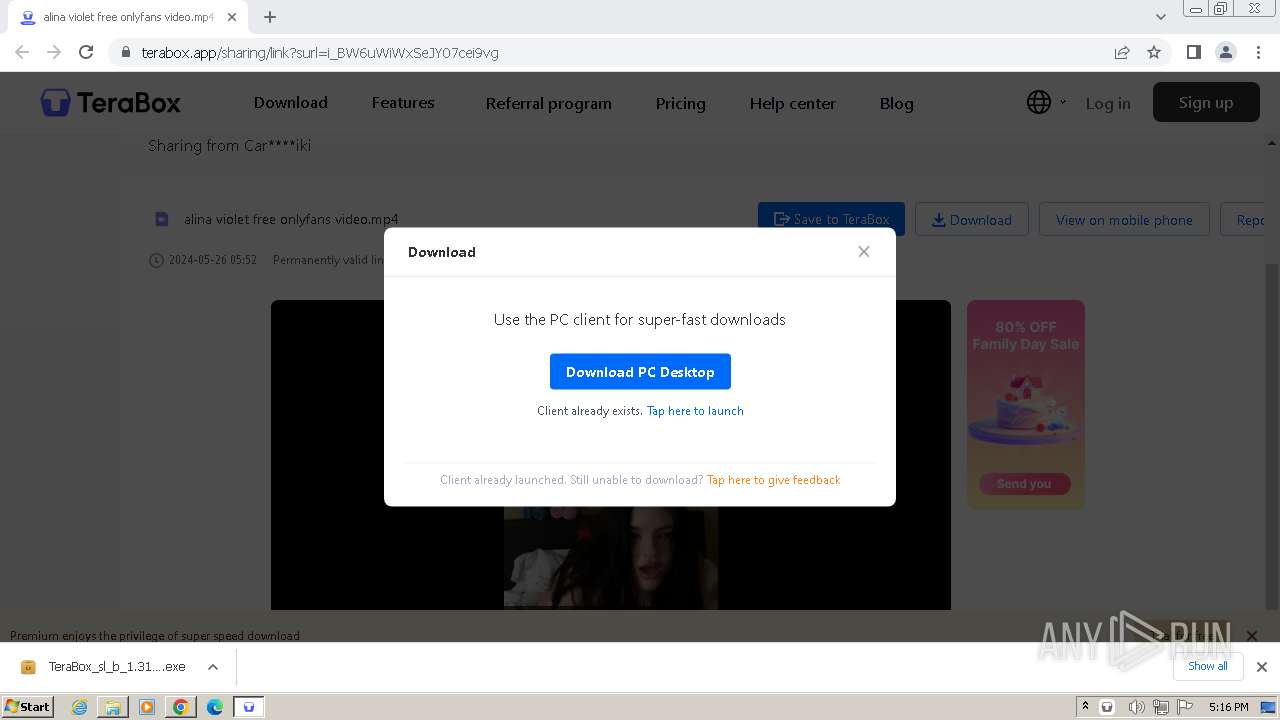1280x720 pixels.
Task: Click the taskbar clock 5:16 PM
Action: (1228, 707)
